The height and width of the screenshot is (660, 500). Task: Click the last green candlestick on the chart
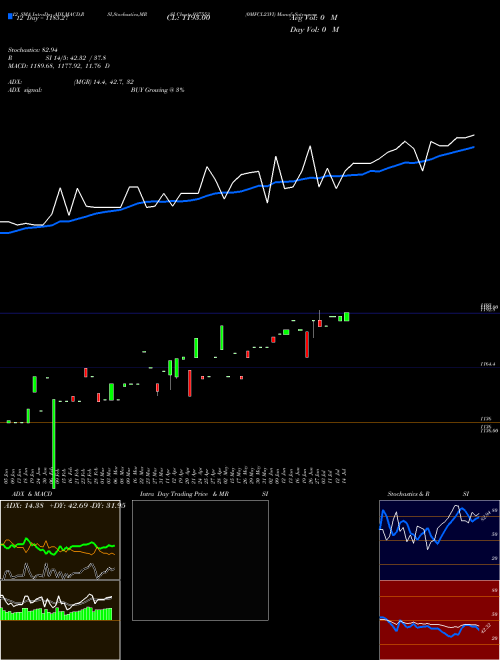tap(347, 317)
